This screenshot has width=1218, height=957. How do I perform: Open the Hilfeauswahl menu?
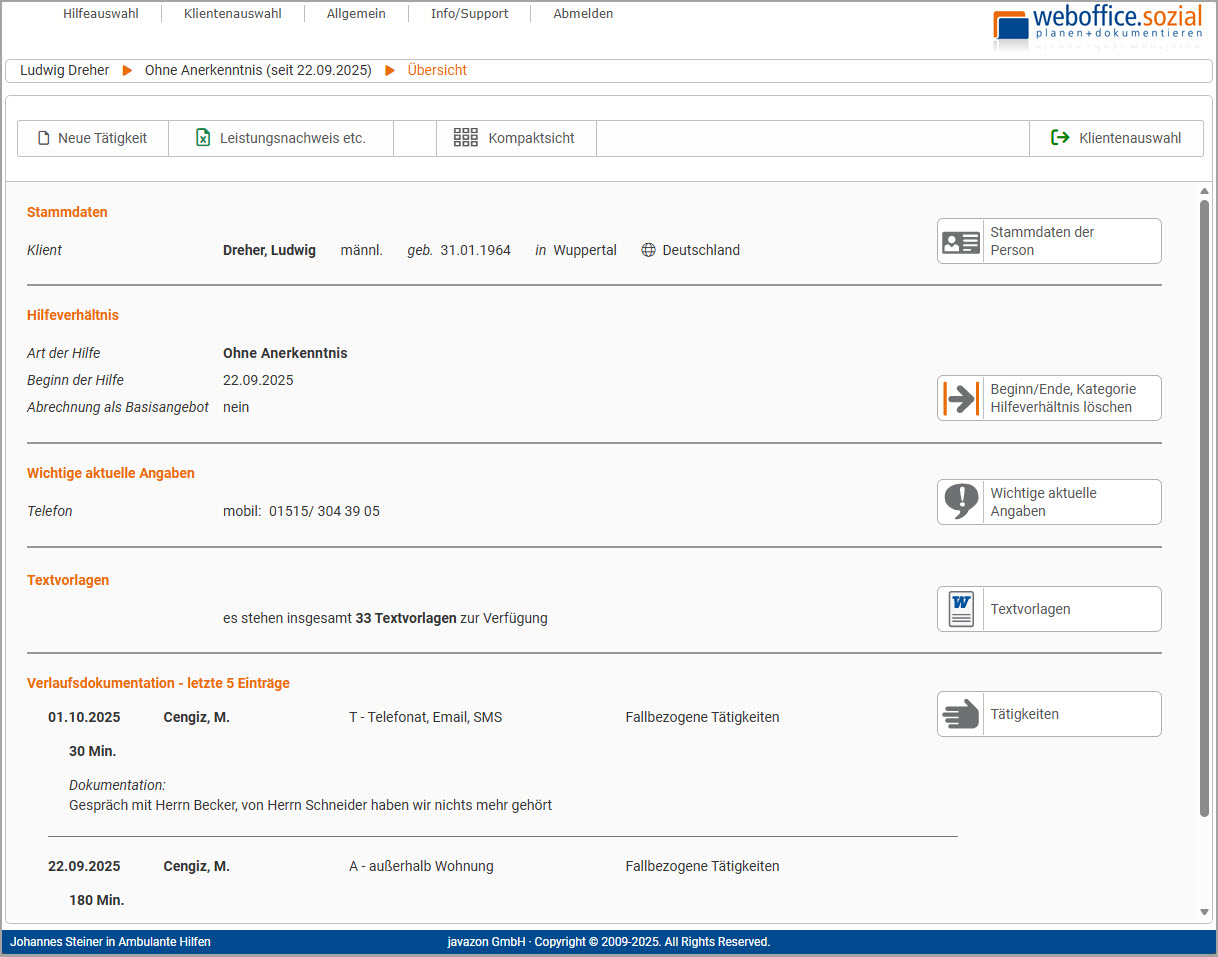[100, 14]
